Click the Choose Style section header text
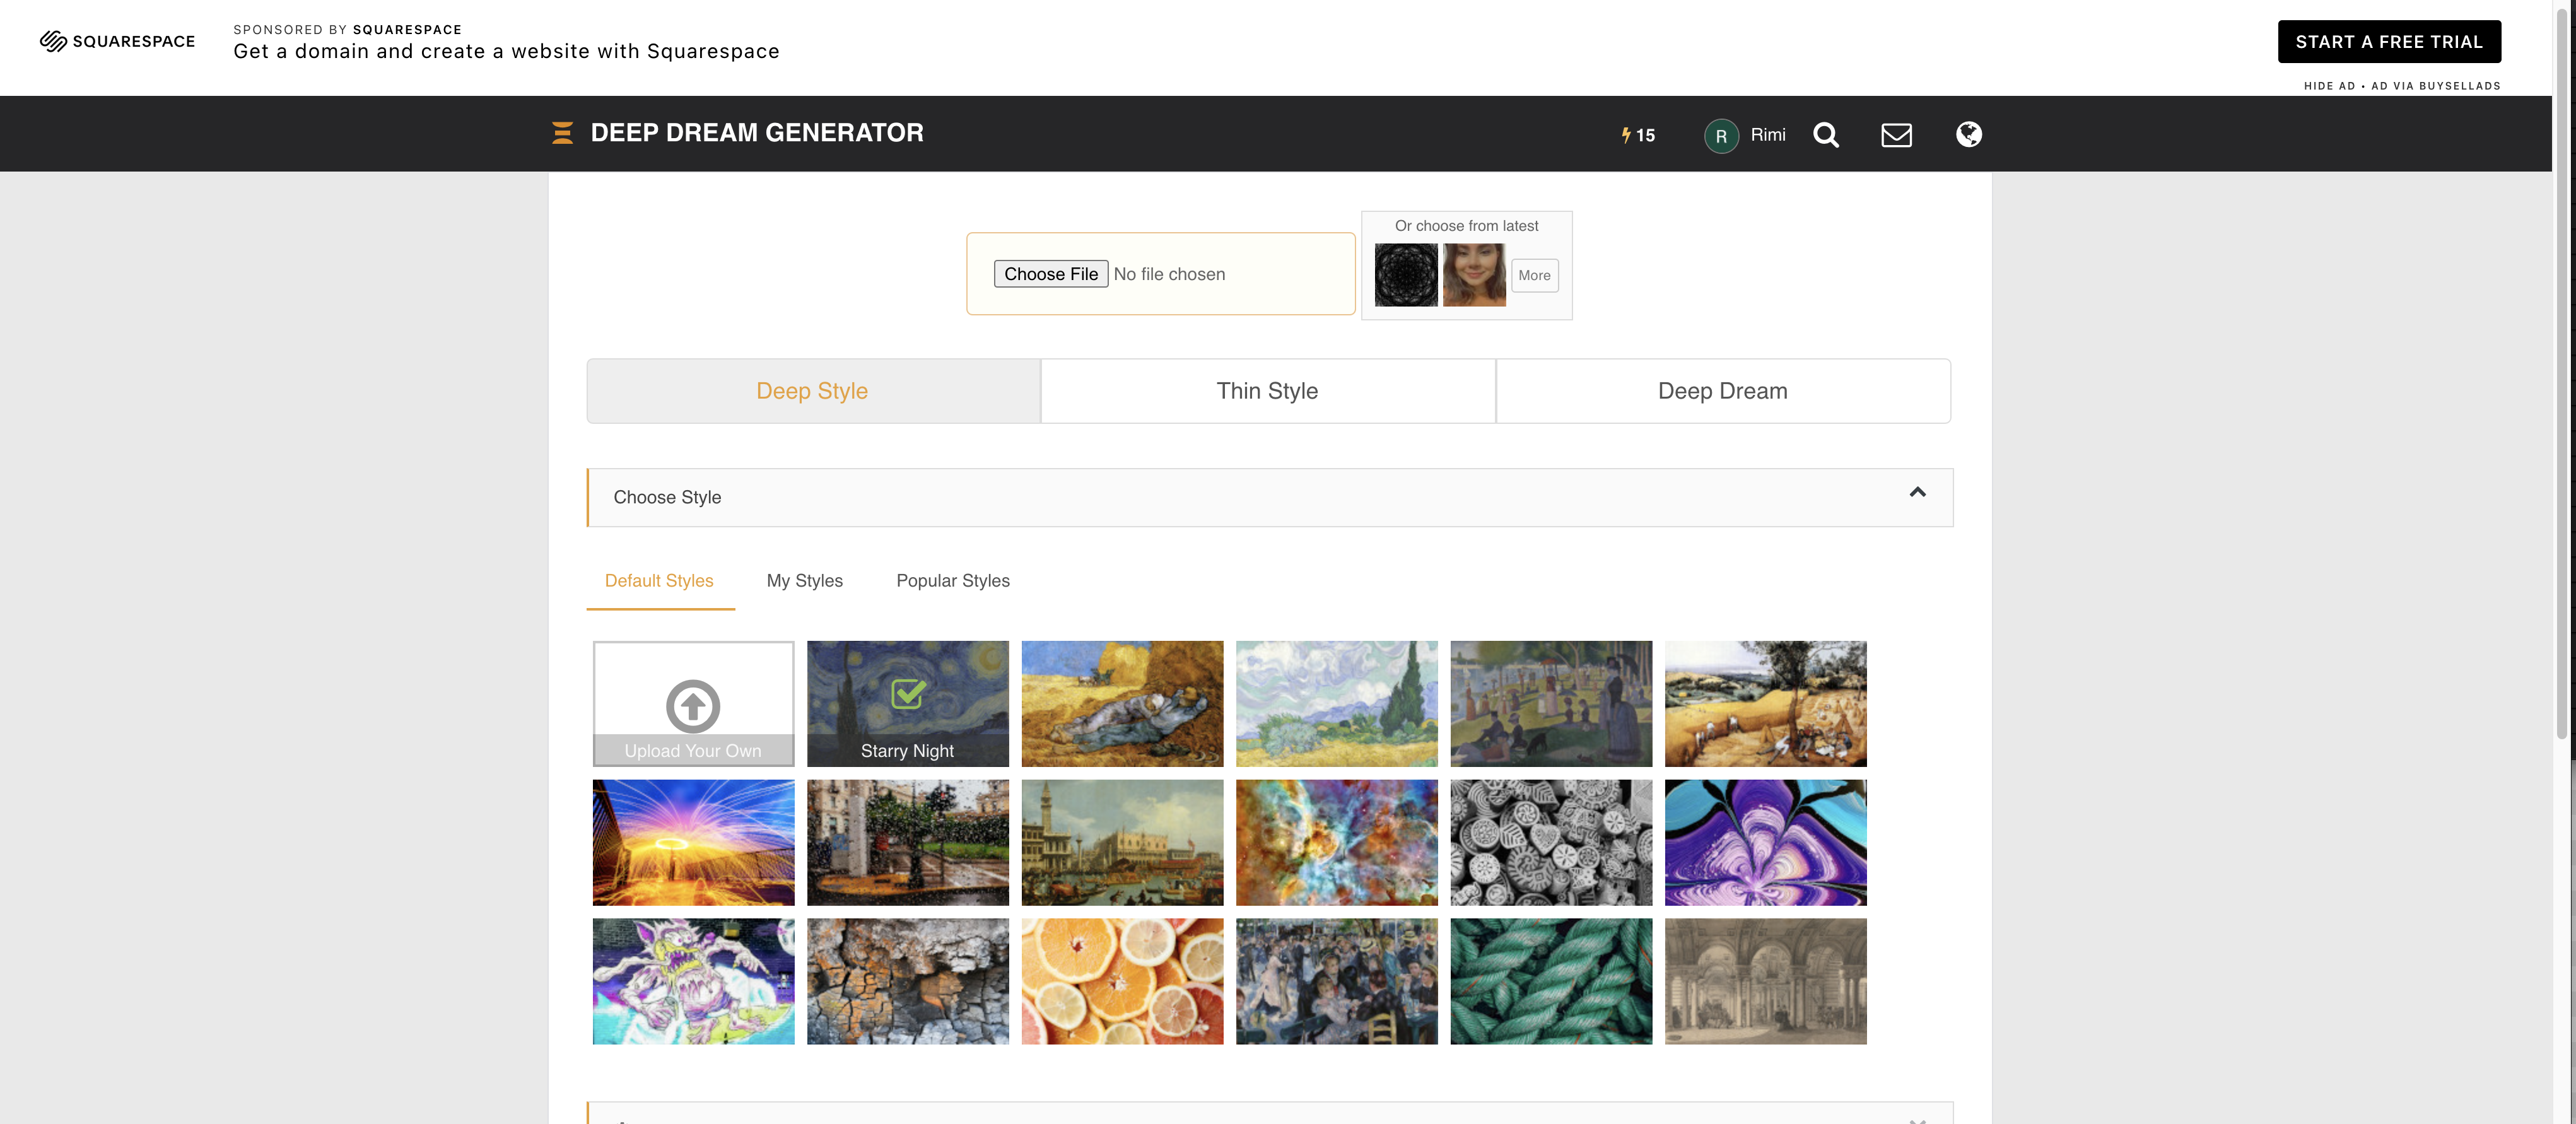This screenshot has height=1124, width=2576. tap(667, 497)
